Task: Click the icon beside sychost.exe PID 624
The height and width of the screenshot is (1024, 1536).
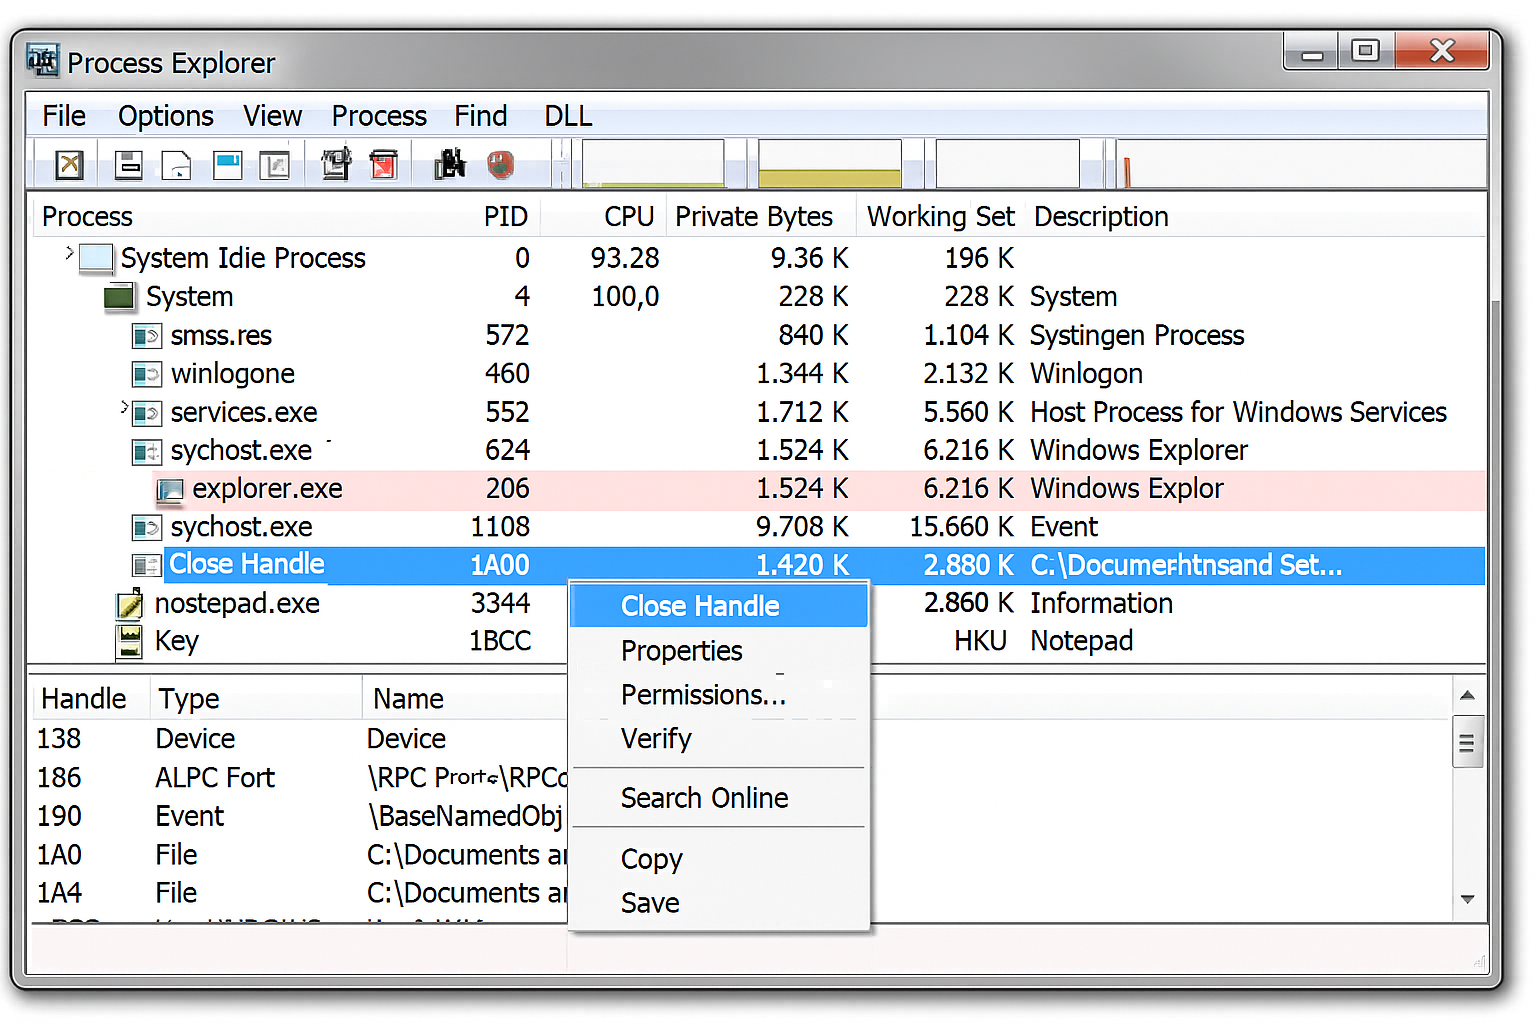Action: click(x=146, y=452)
